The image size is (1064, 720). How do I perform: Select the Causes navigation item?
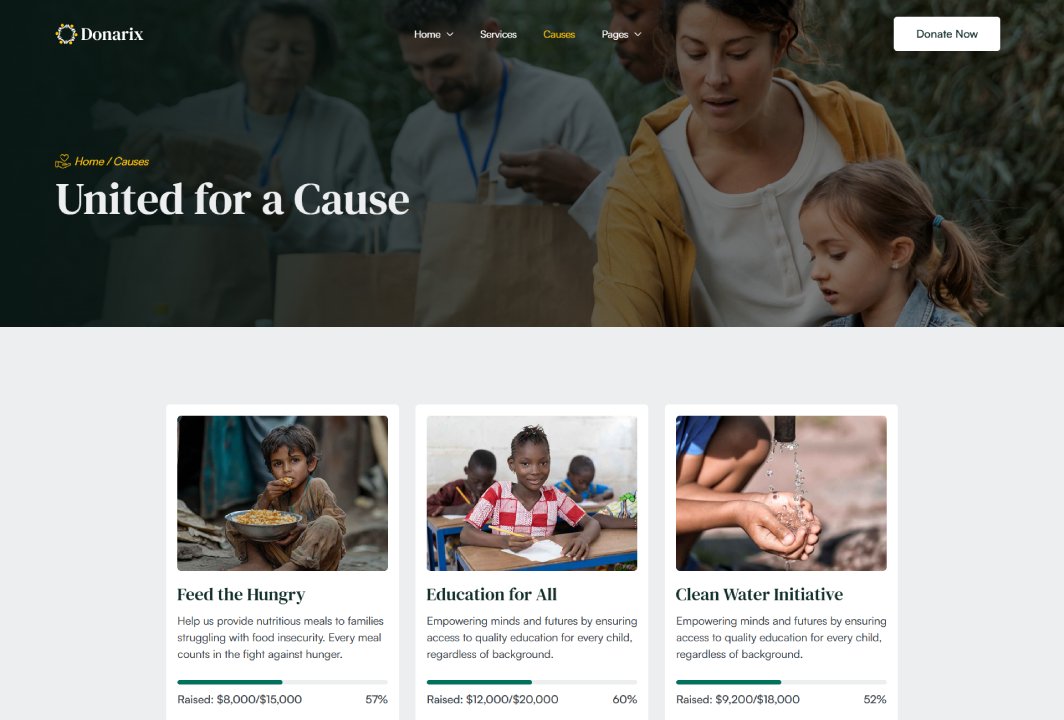coord(559,34)
